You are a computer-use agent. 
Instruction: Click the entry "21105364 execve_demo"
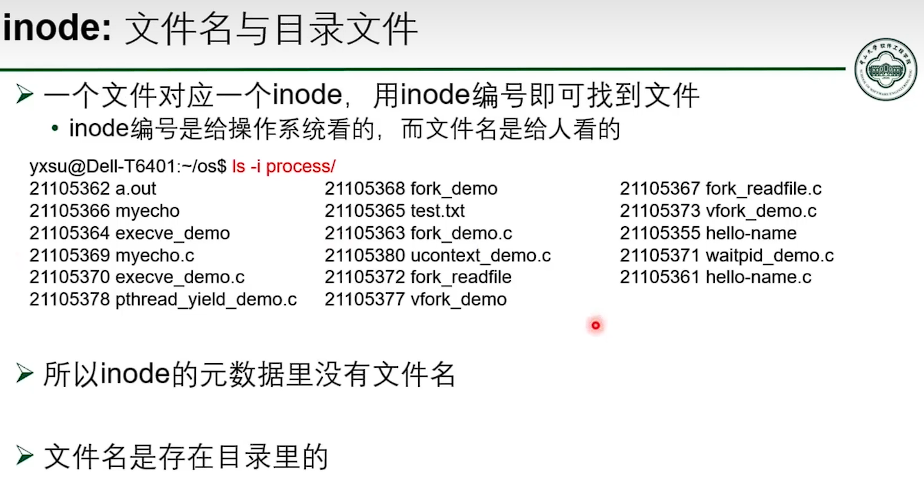tap(130, 233)
